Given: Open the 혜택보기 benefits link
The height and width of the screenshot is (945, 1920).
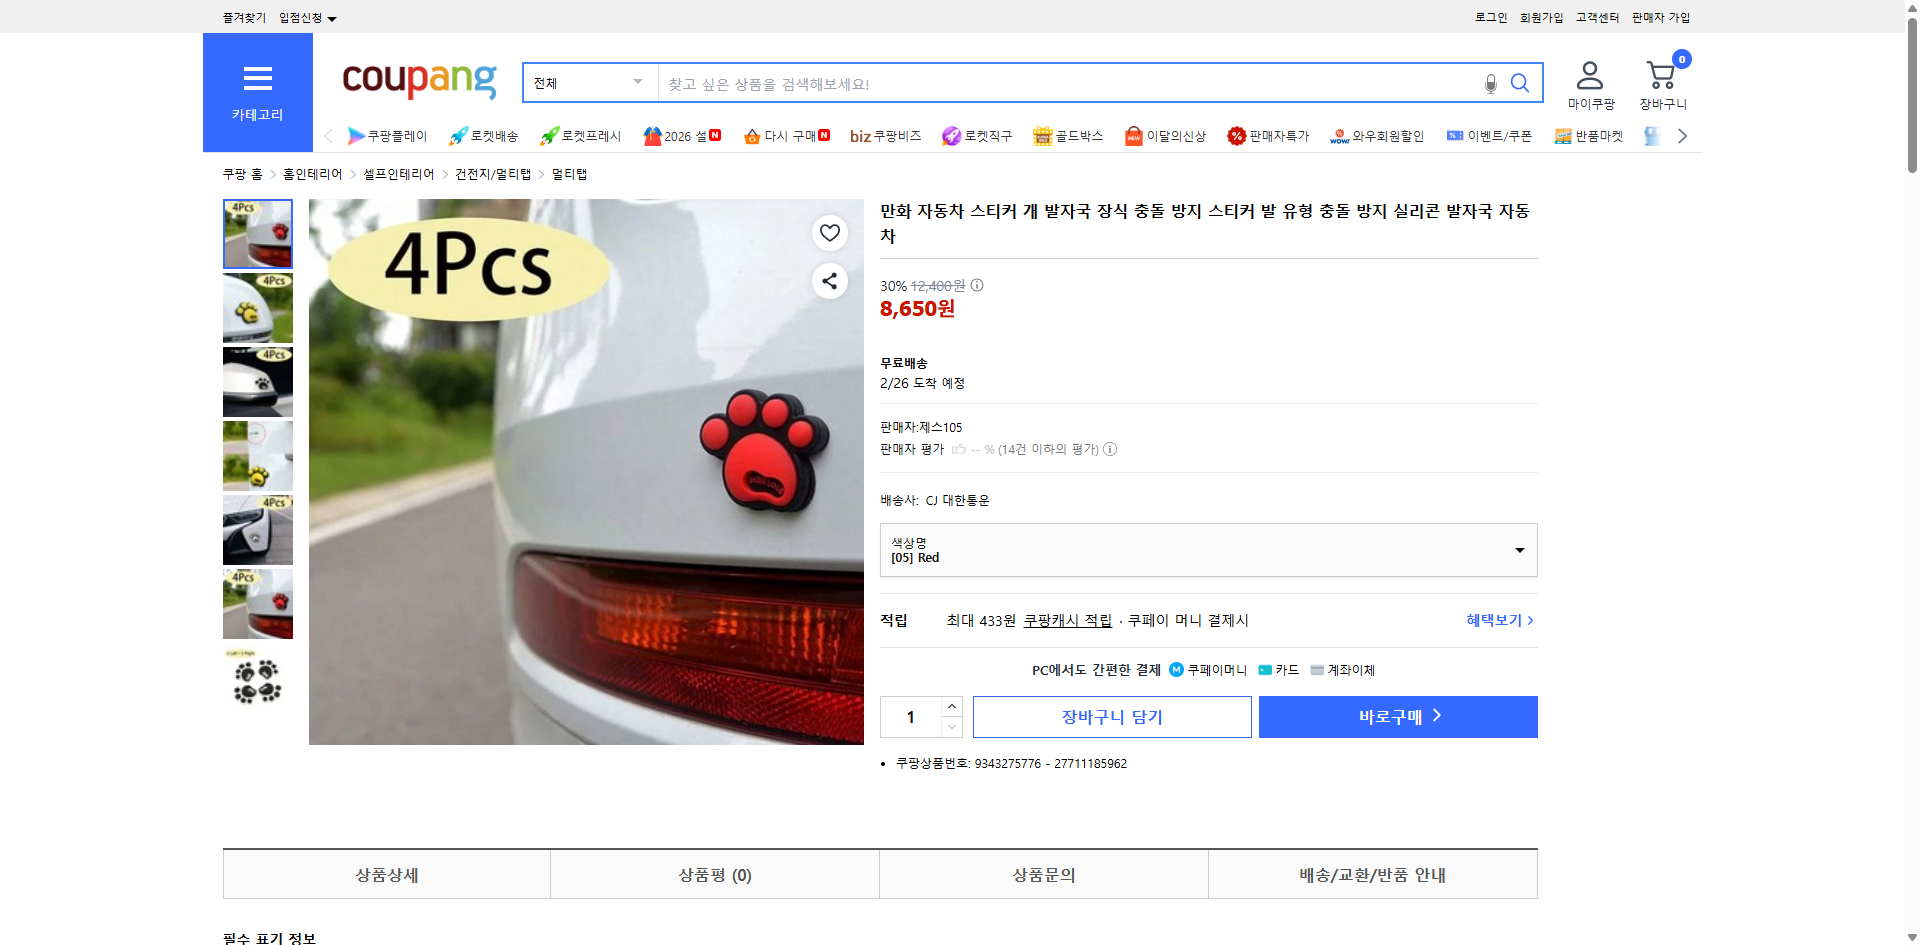Looking at the screenshot, I should pos(1494,620).
